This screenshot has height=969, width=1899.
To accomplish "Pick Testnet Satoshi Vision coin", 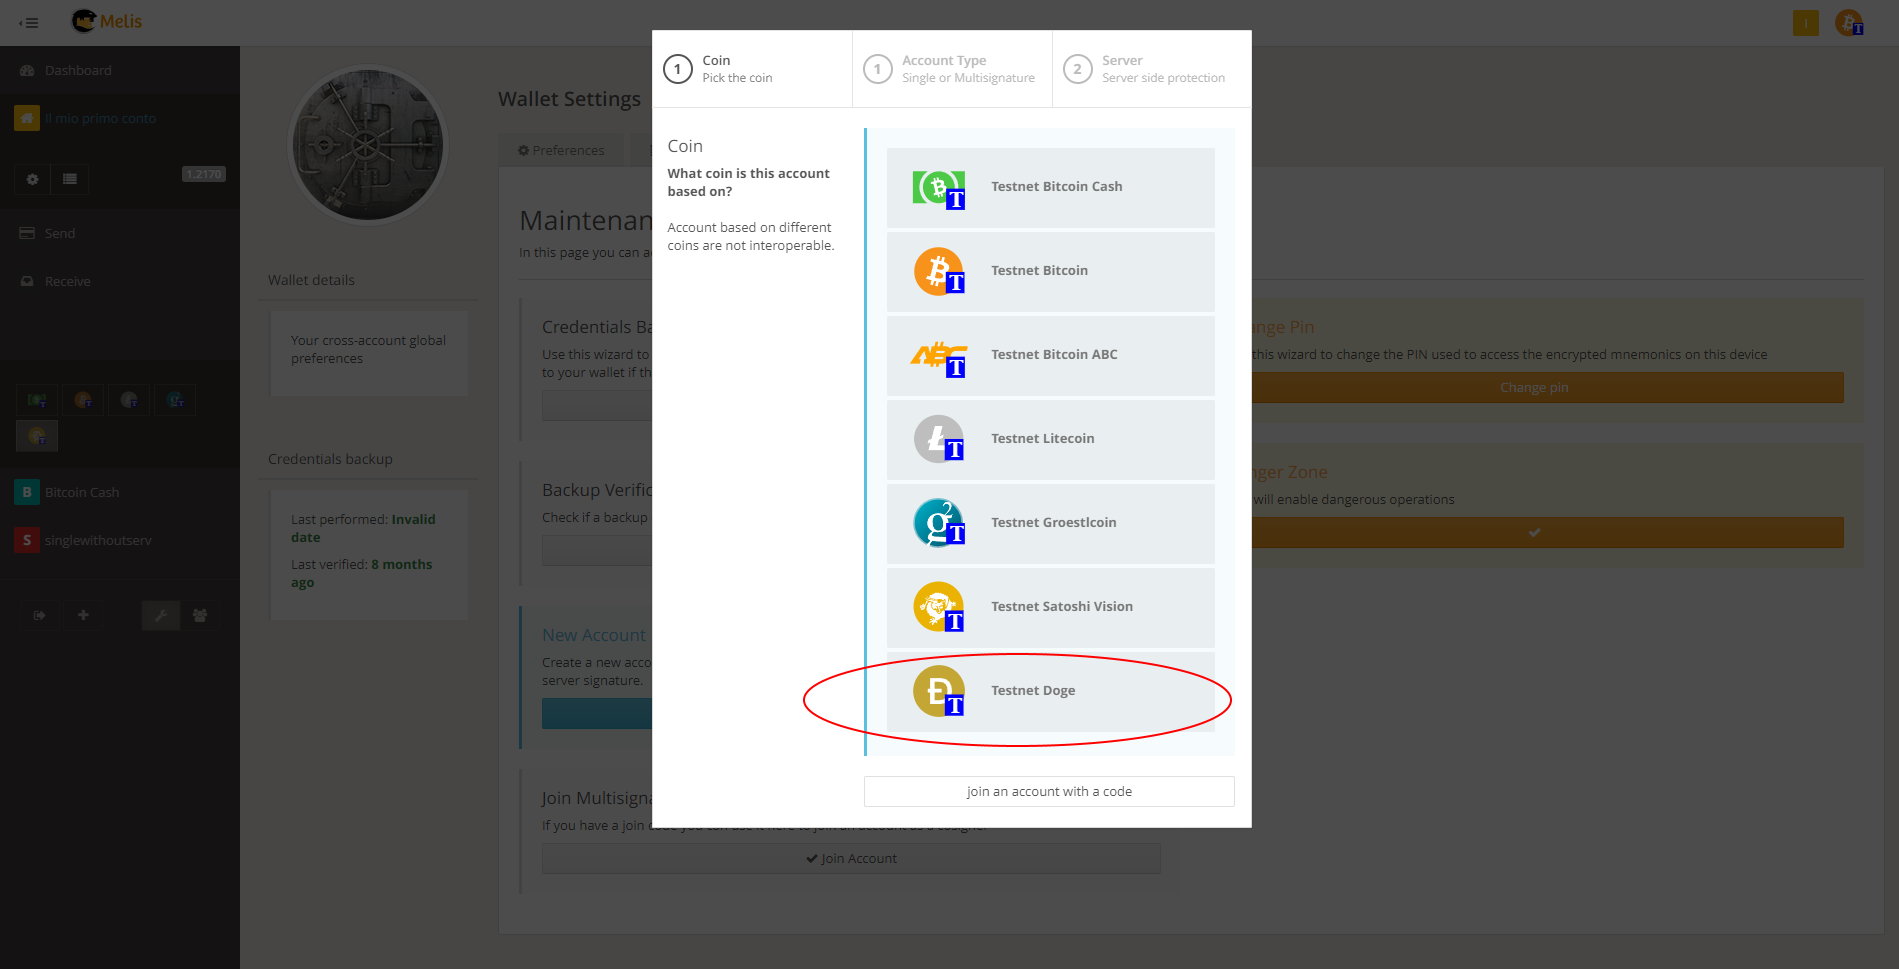I will 1050,608.
